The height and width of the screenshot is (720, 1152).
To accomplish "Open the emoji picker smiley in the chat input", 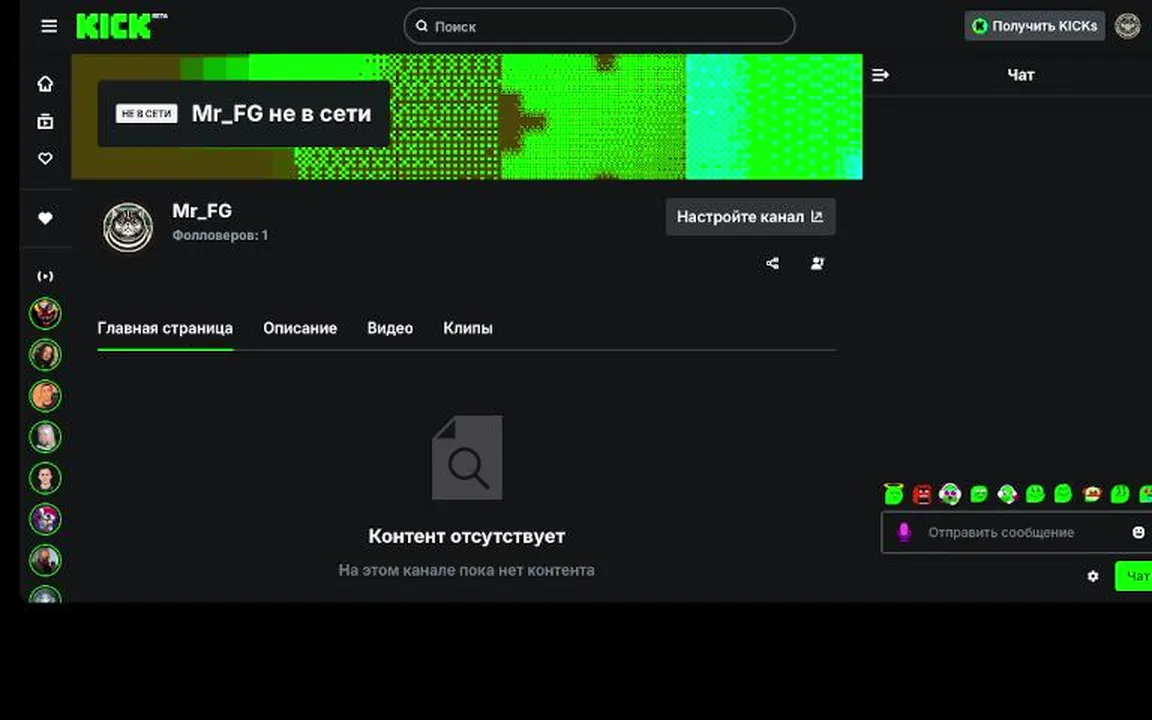I will [1138, 532].
